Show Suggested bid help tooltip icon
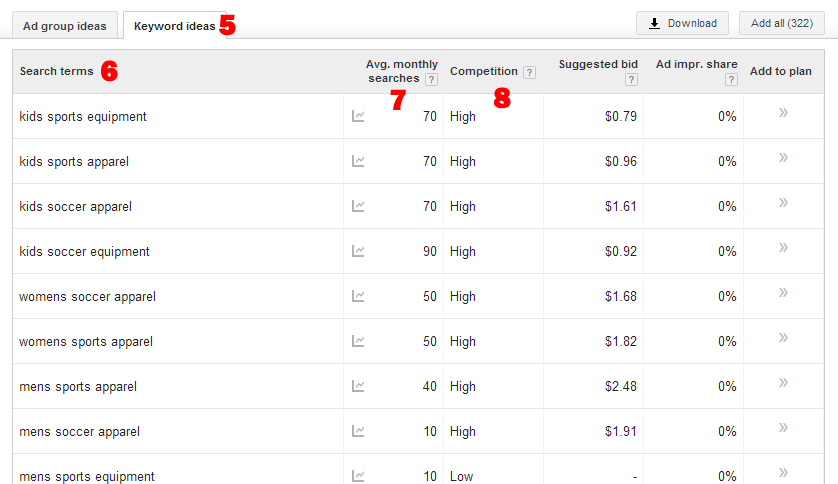 631,80
